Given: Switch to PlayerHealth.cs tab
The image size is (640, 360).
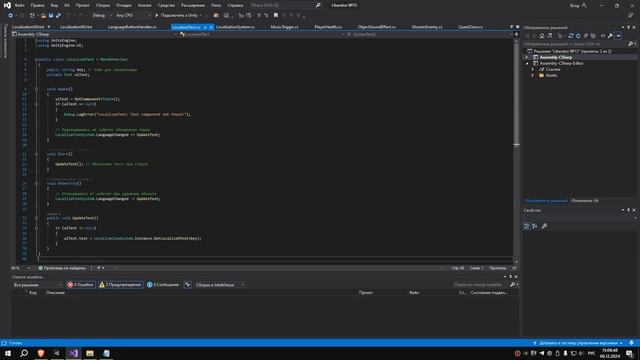Looking at the screenshot, I should point(328,27).
